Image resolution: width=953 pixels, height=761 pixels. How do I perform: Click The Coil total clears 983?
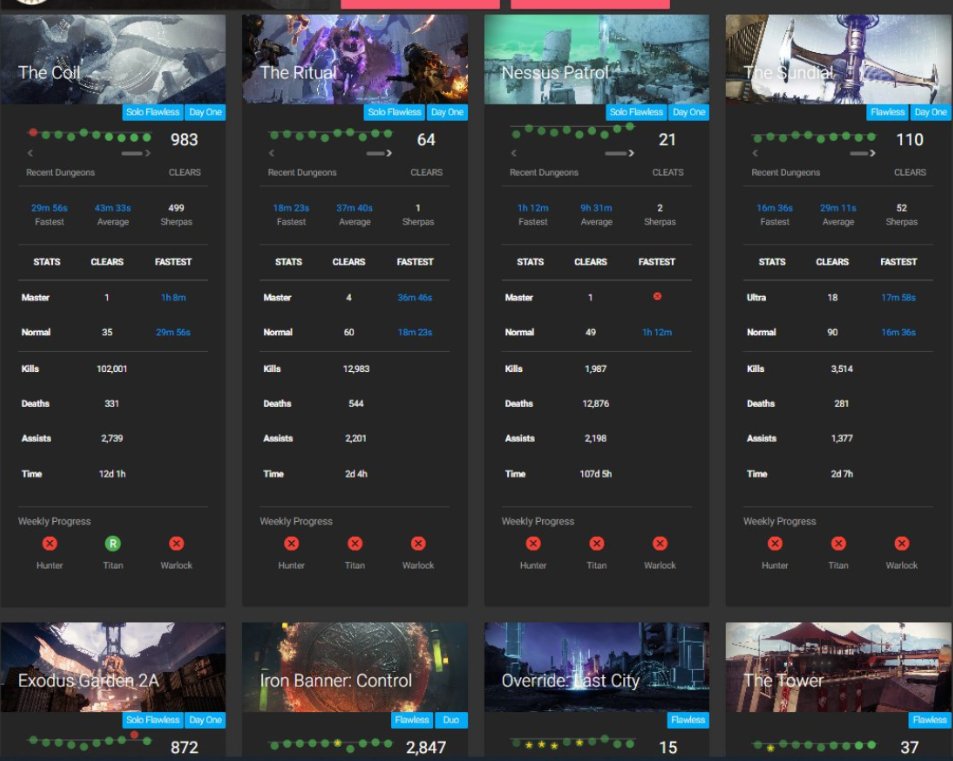point(184,140)
